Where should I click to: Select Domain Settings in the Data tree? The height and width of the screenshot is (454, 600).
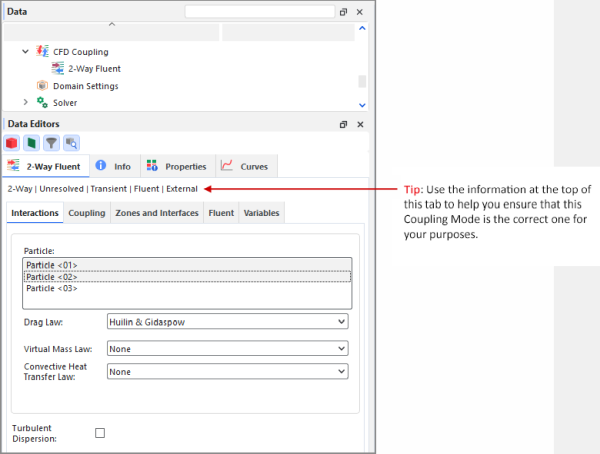(86, 86)
